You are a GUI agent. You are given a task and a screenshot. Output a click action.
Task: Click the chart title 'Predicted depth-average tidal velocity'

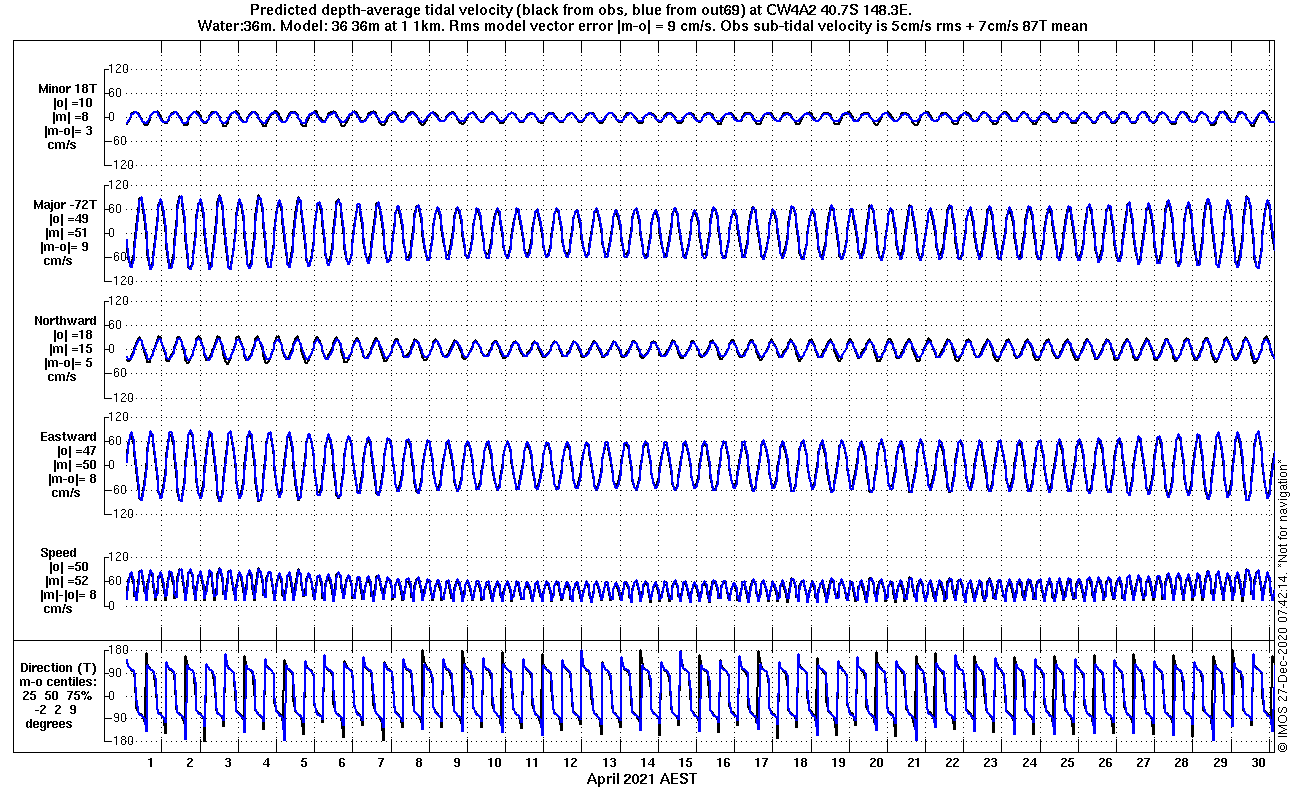[385, 10]
